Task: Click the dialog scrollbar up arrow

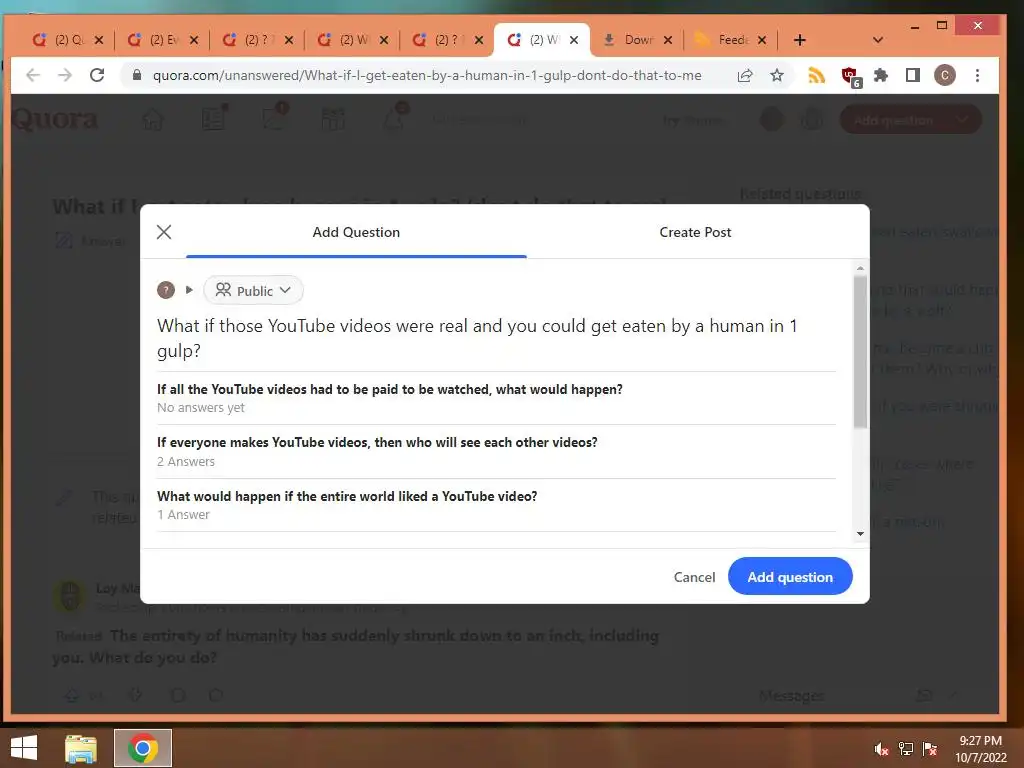Action: [x=860, y=268]
